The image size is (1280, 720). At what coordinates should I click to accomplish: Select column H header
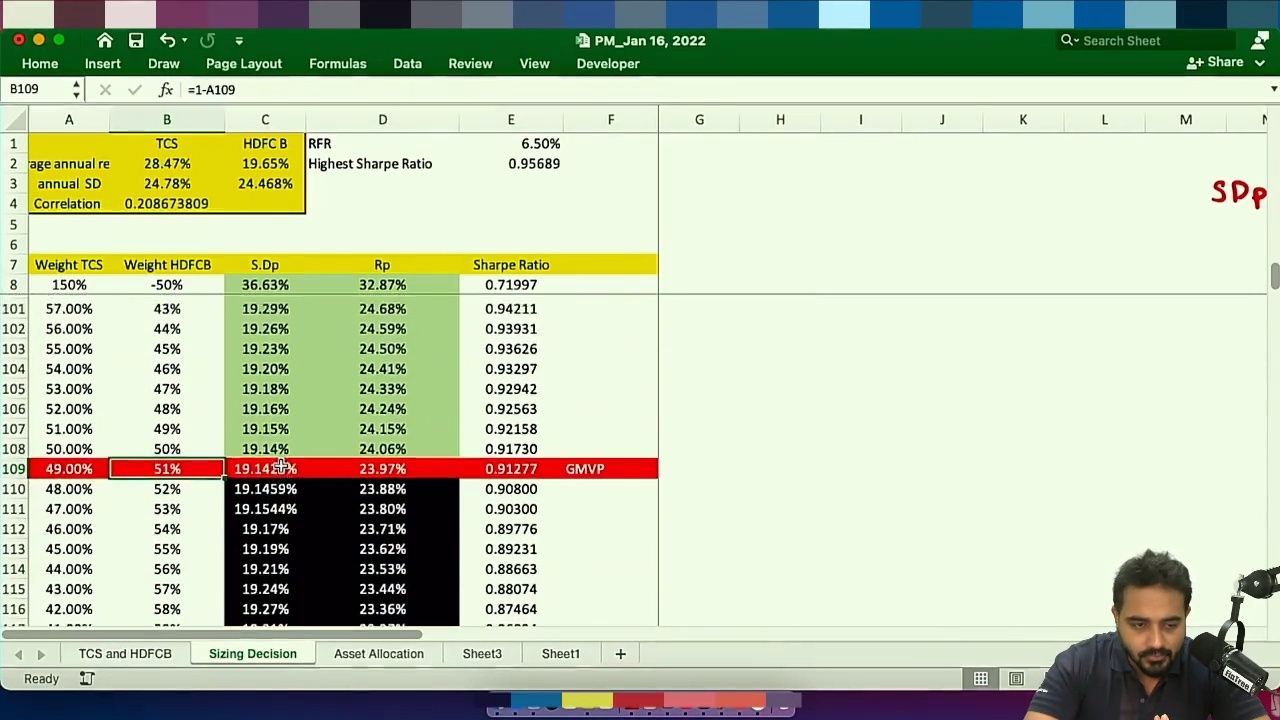[x=780, y=120]
